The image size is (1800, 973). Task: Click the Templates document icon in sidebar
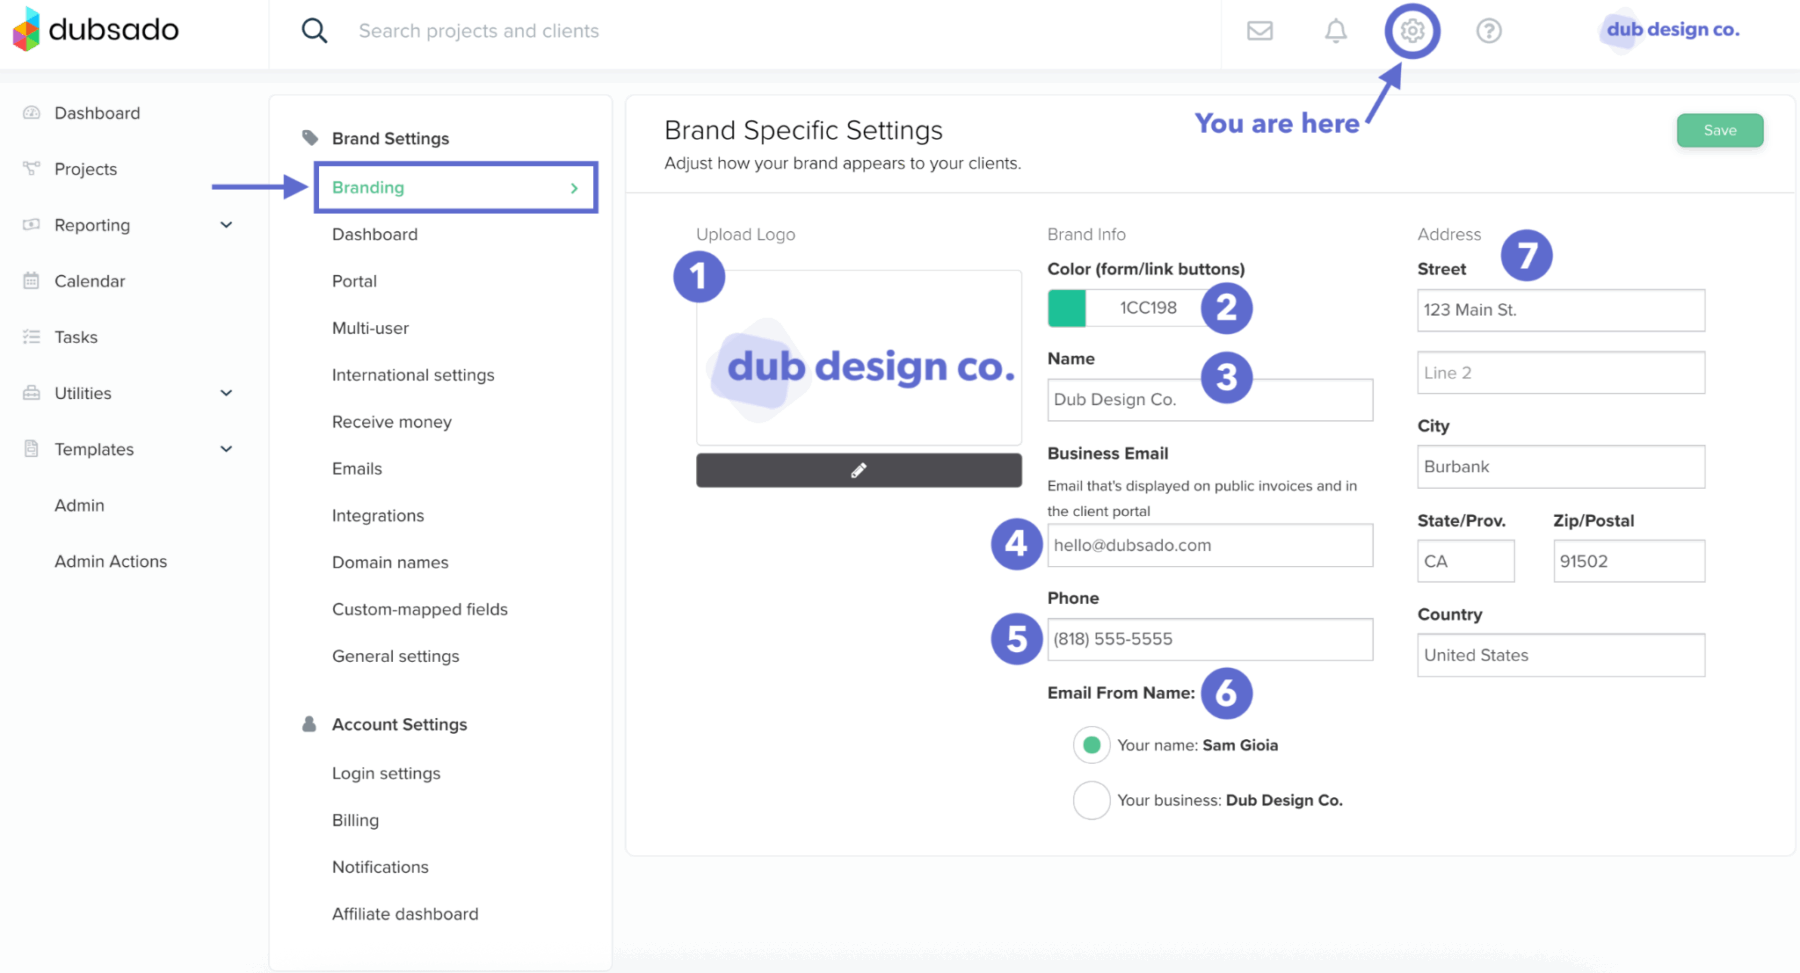32,449
